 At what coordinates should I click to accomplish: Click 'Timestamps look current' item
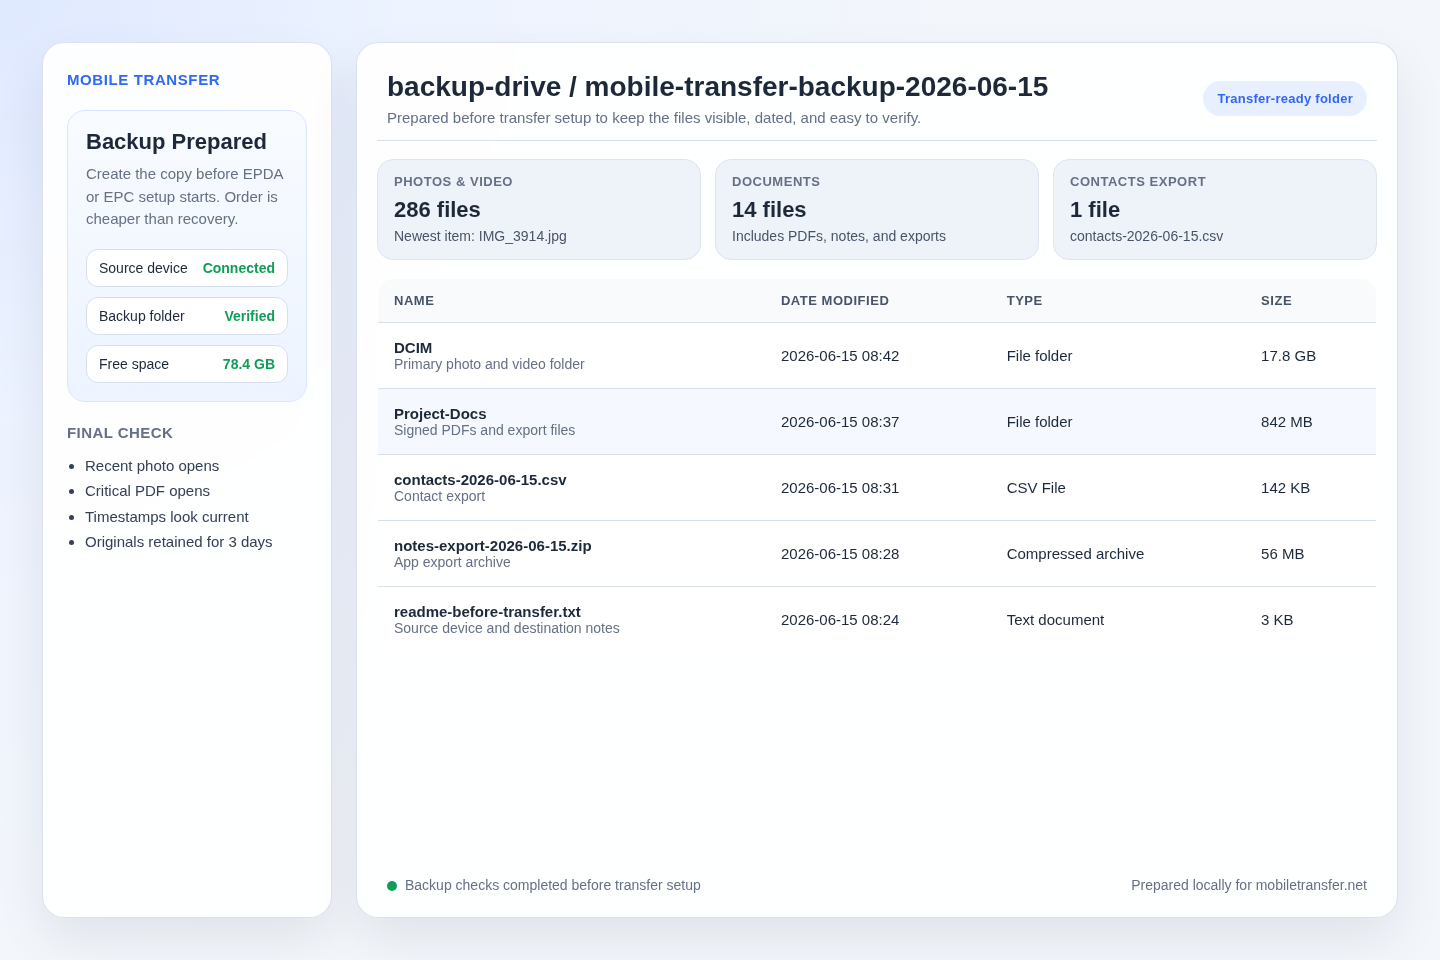coord(167,517)
